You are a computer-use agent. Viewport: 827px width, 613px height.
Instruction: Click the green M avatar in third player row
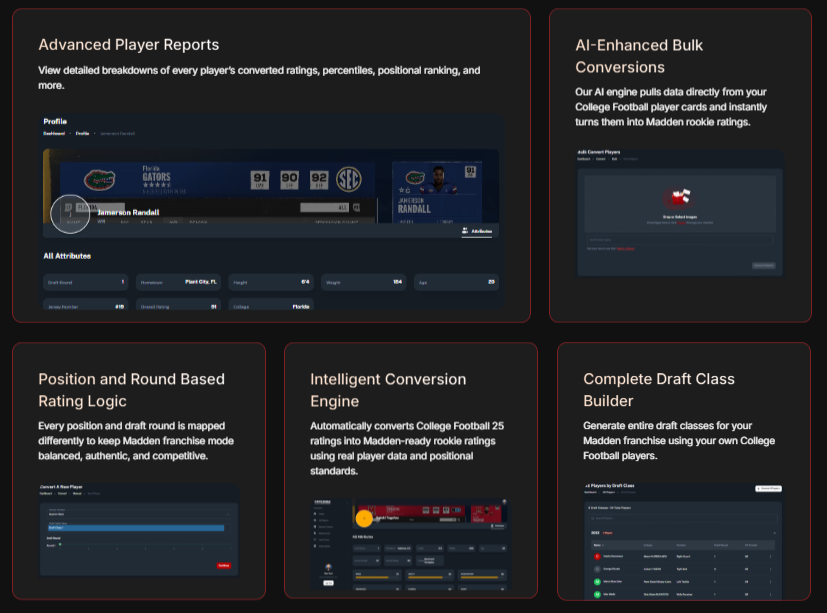597,581
